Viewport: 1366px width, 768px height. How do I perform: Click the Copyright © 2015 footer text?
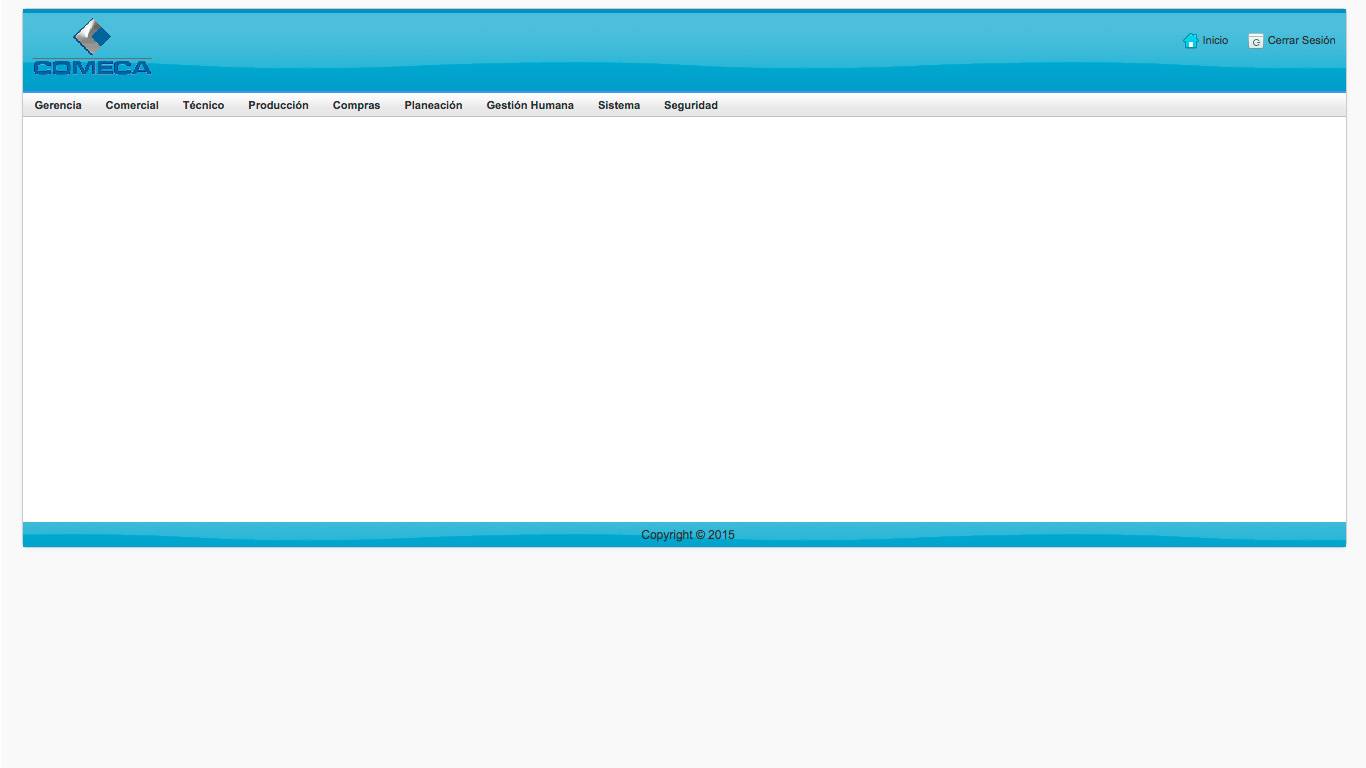pos(687,535)
